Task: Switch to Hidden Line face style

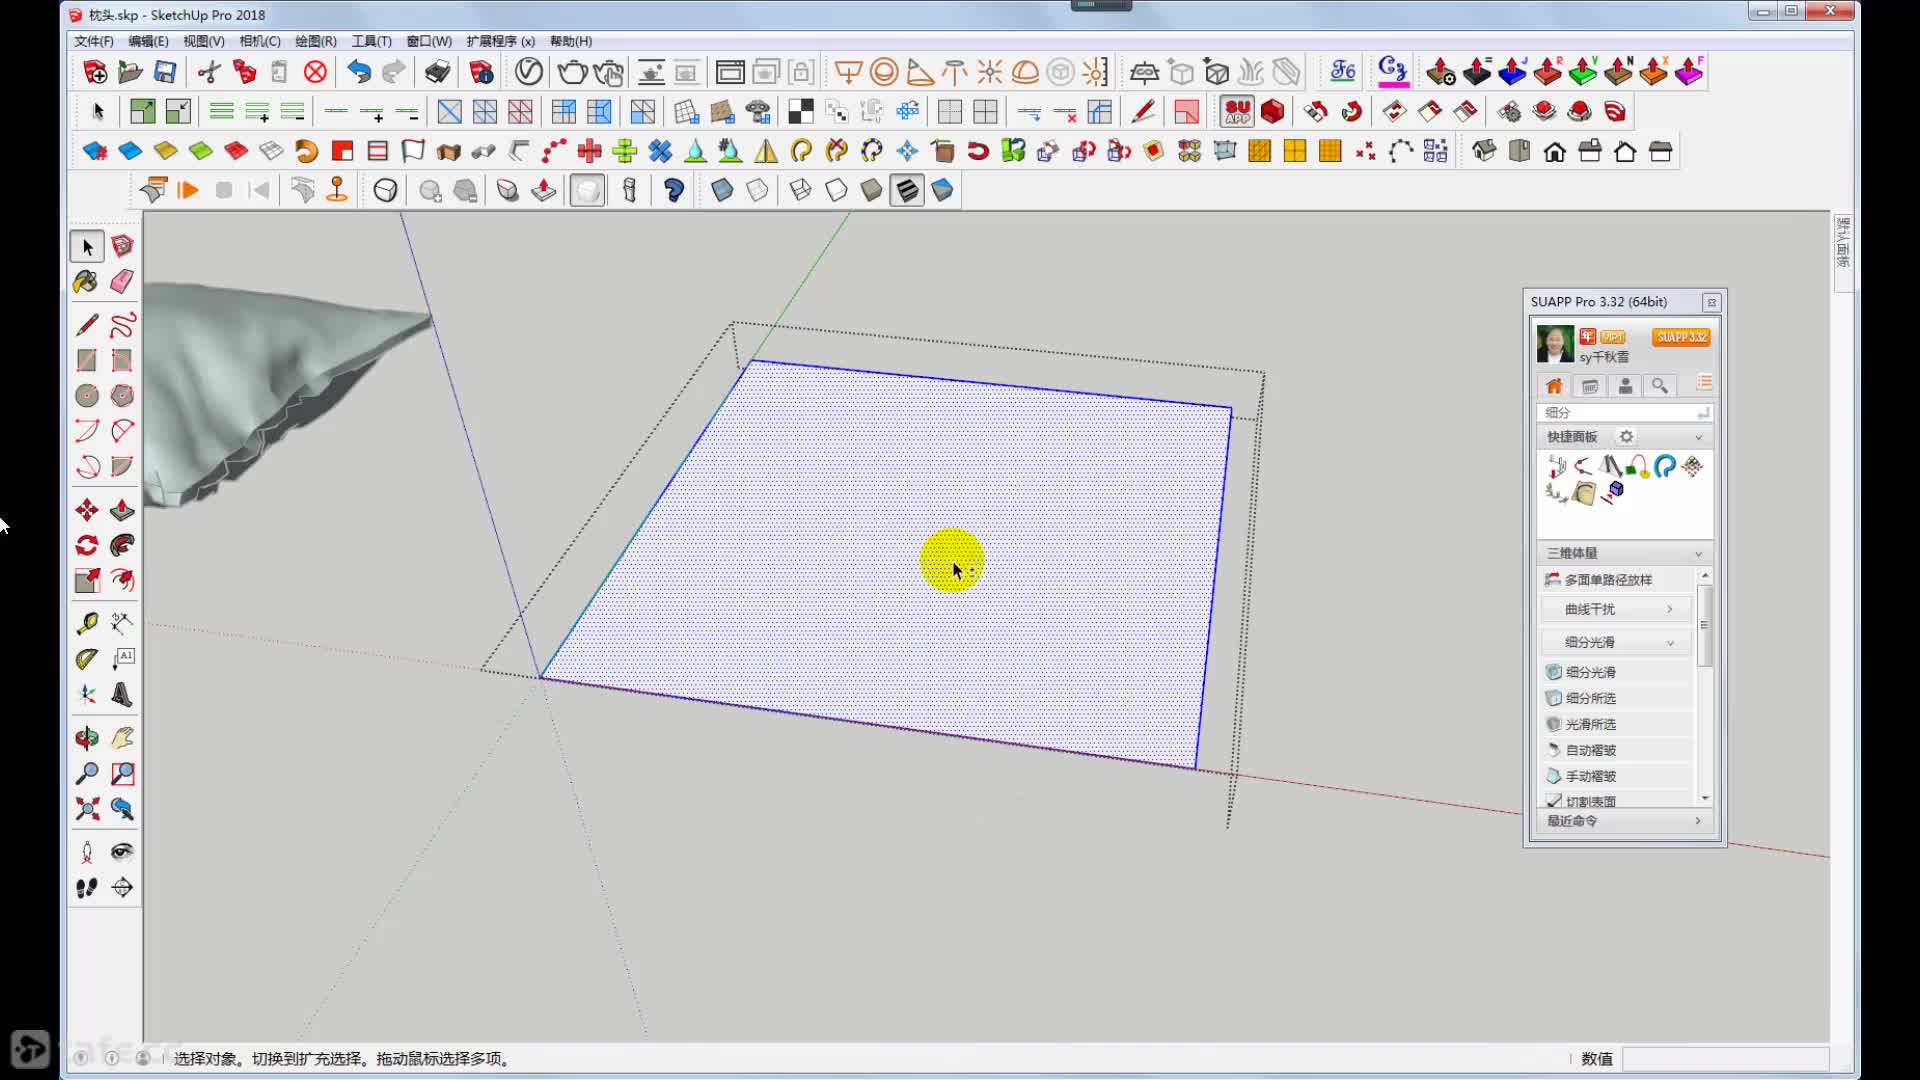Action: [x=836, y=190]
